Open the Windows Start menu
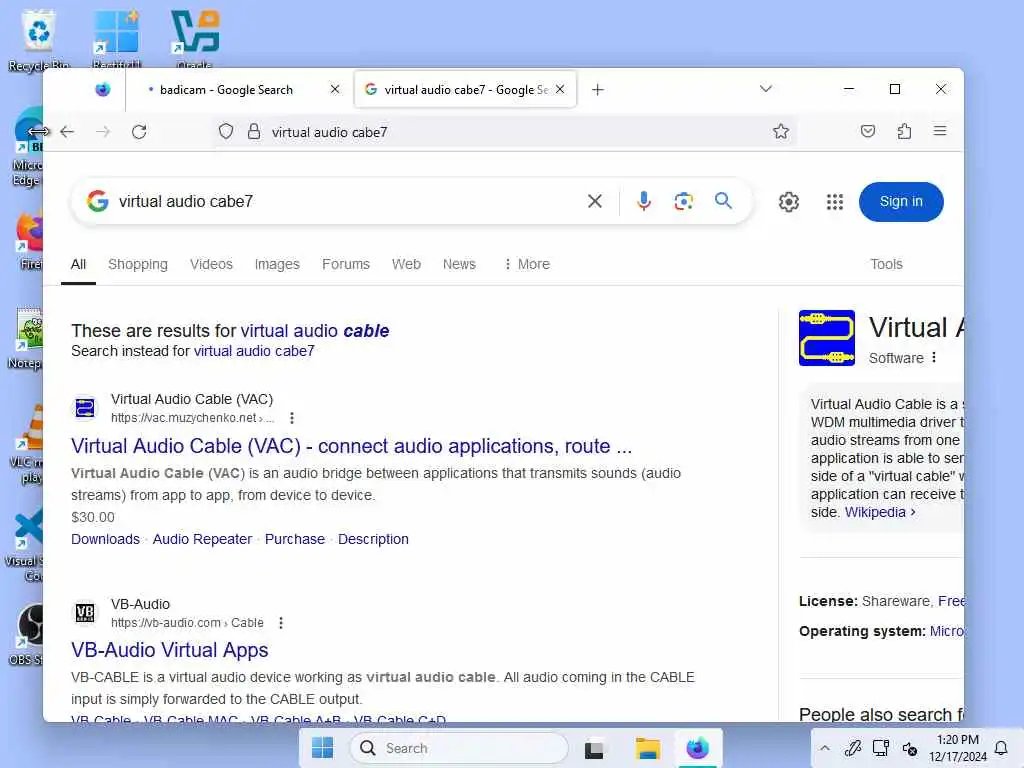This screenshot has width=1024, height=768. click(x=322, y=748)
